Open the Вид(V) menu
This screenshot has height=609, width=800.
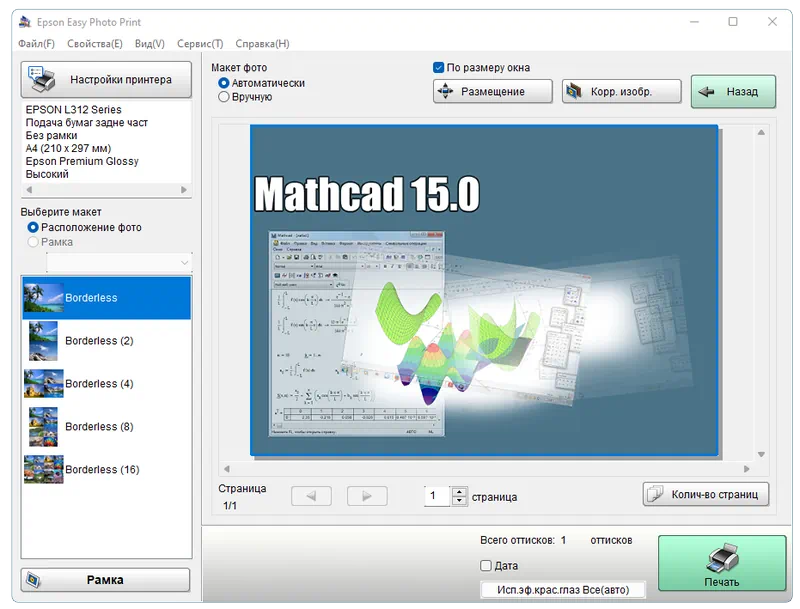149,44
